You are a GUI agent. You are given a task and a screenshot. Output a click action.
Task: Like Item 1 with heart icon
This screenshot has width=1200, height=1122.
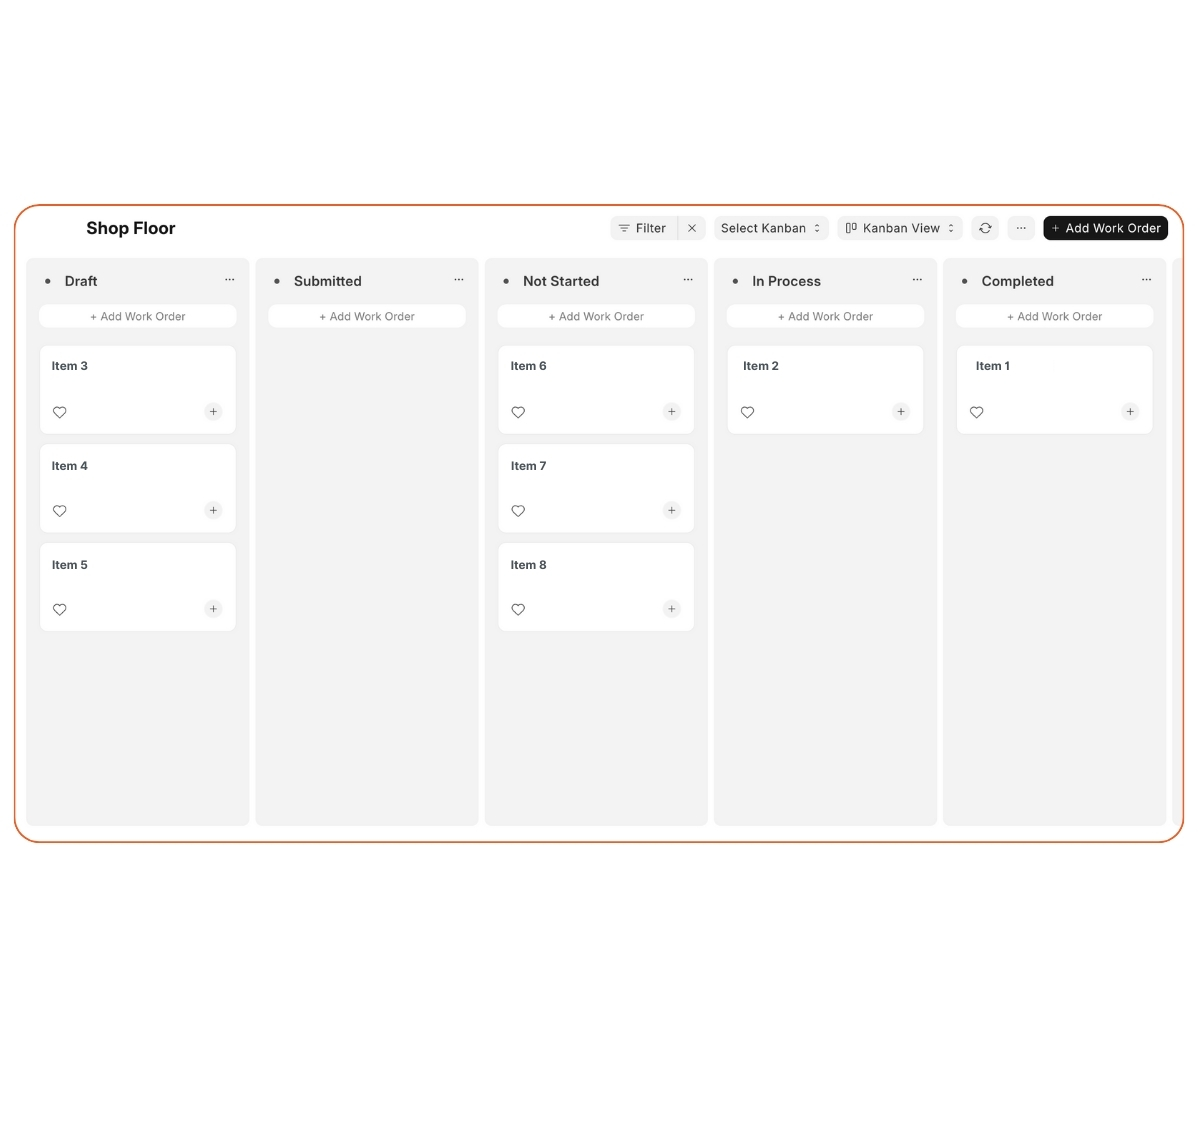point(977,412)
